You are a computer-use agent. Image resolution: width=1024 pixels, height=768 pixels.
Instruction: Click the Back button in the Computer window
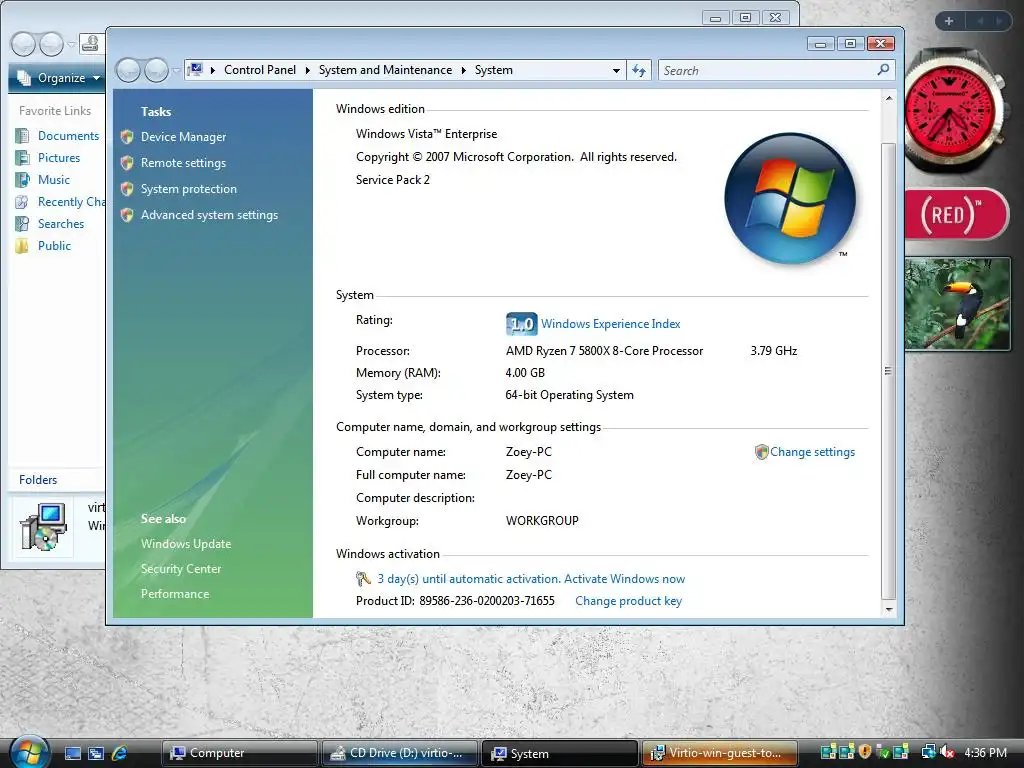coord(24,44)
